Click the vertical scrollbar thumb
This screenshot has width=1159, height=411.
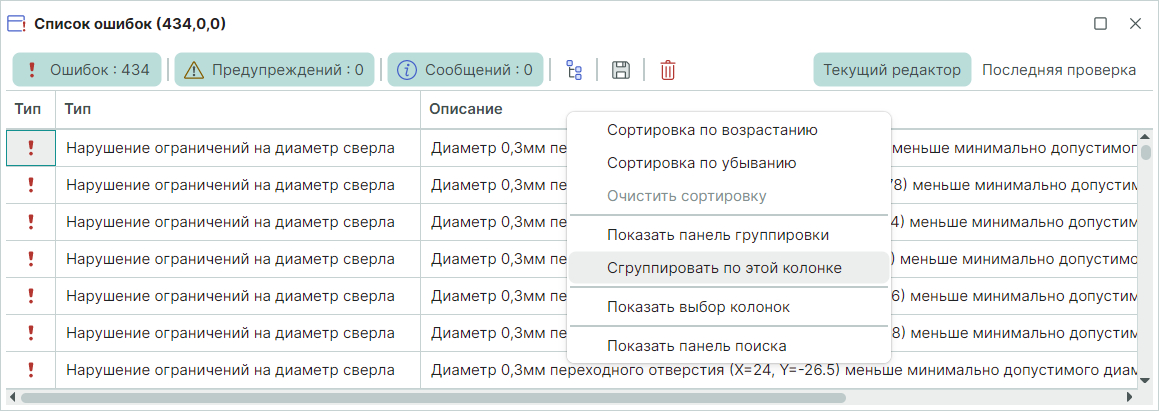coord(1146,152)
